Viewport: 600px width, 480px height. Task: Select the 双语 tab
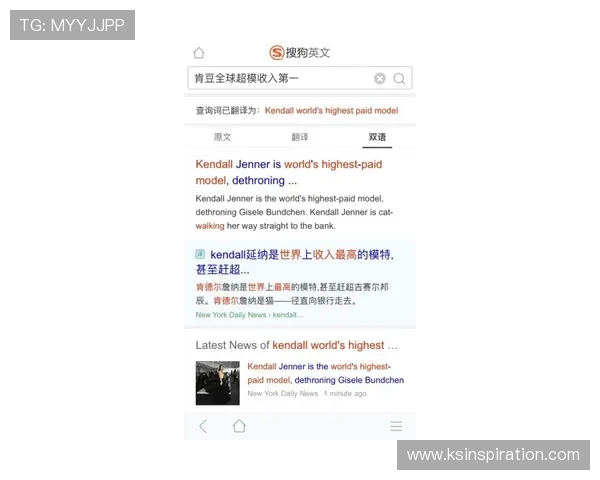(x=377, y=137)
